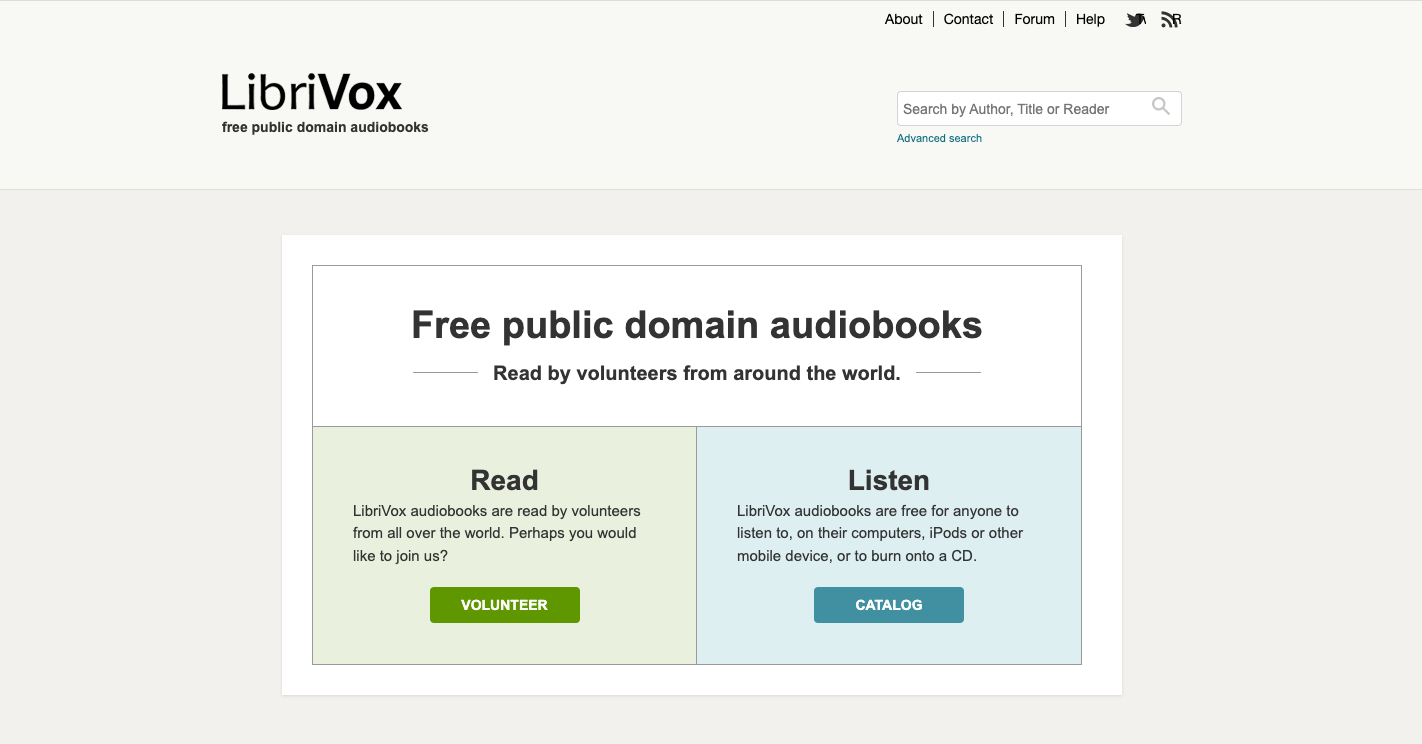Visit the Forum link in header
The width and height of the screenshot is (1422, 744).
1034,19
